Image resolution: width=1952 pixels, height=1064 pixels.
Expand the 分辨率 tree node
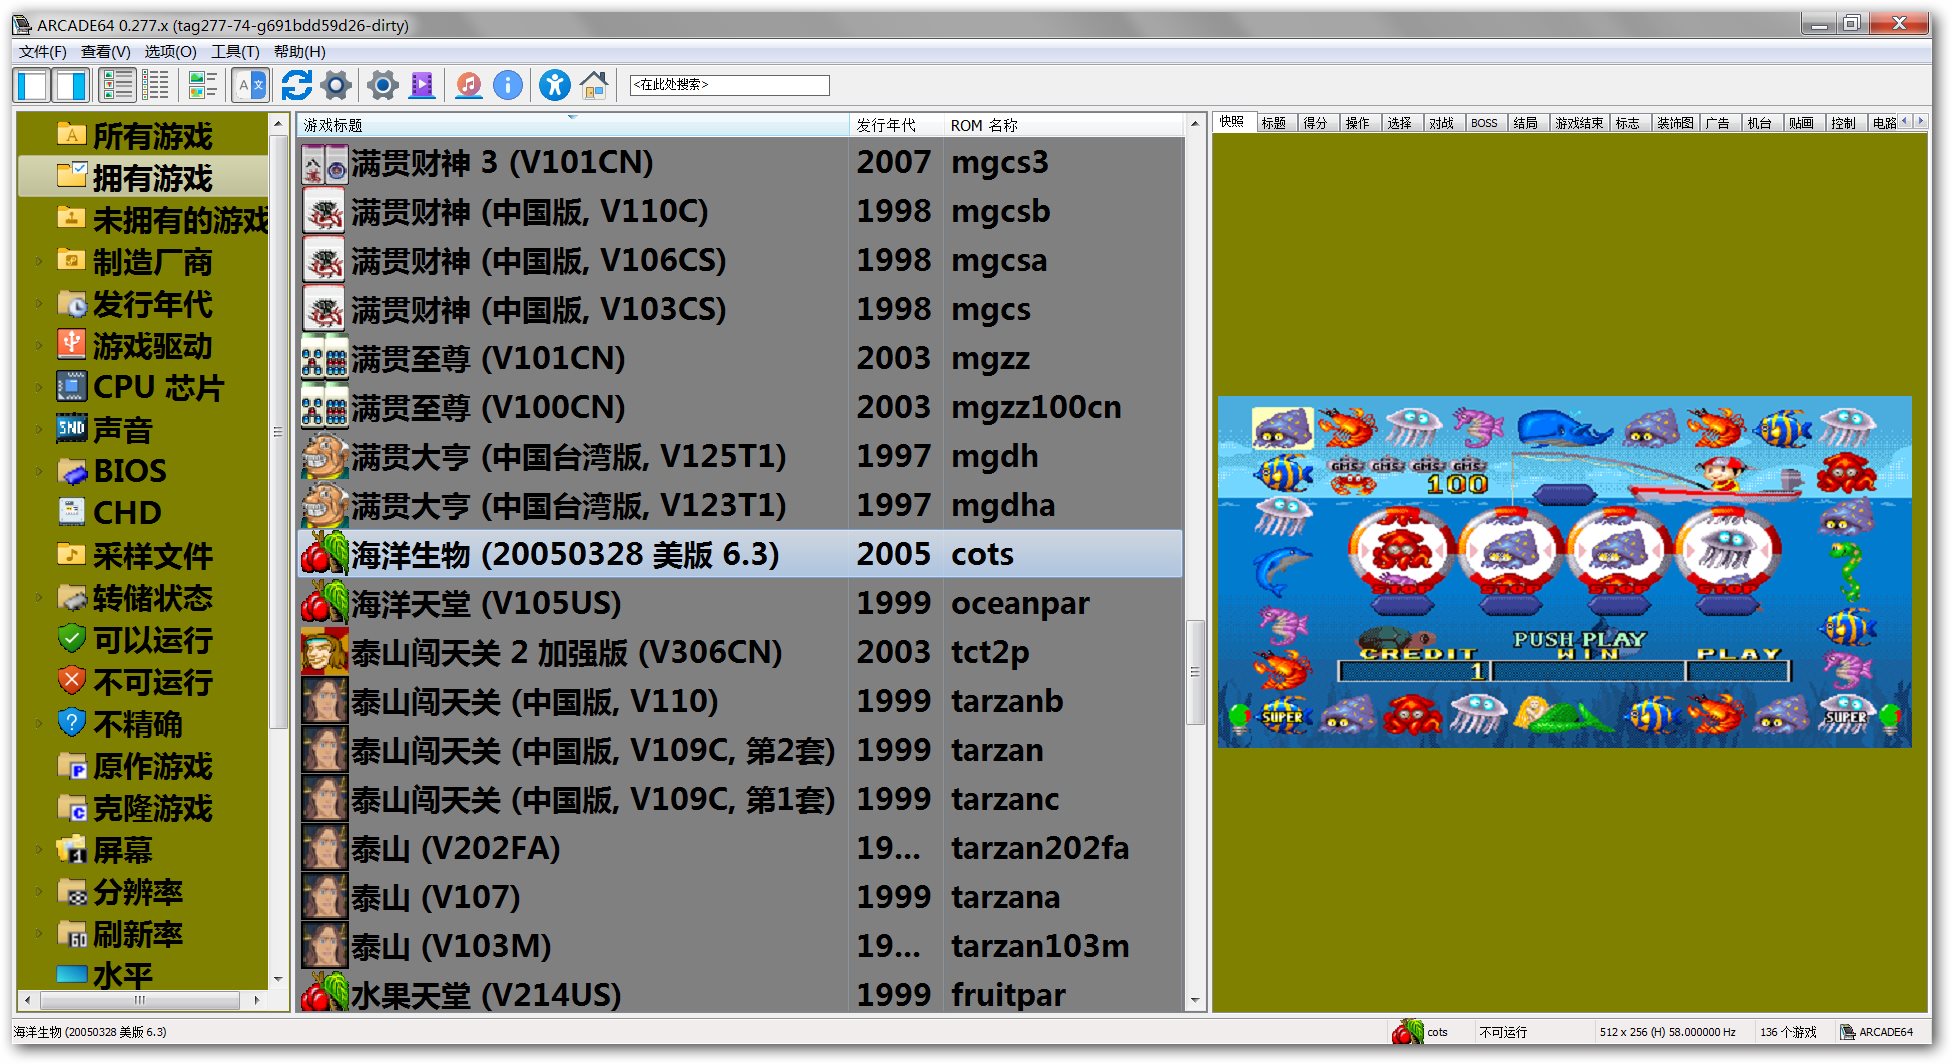click(39, 892)
